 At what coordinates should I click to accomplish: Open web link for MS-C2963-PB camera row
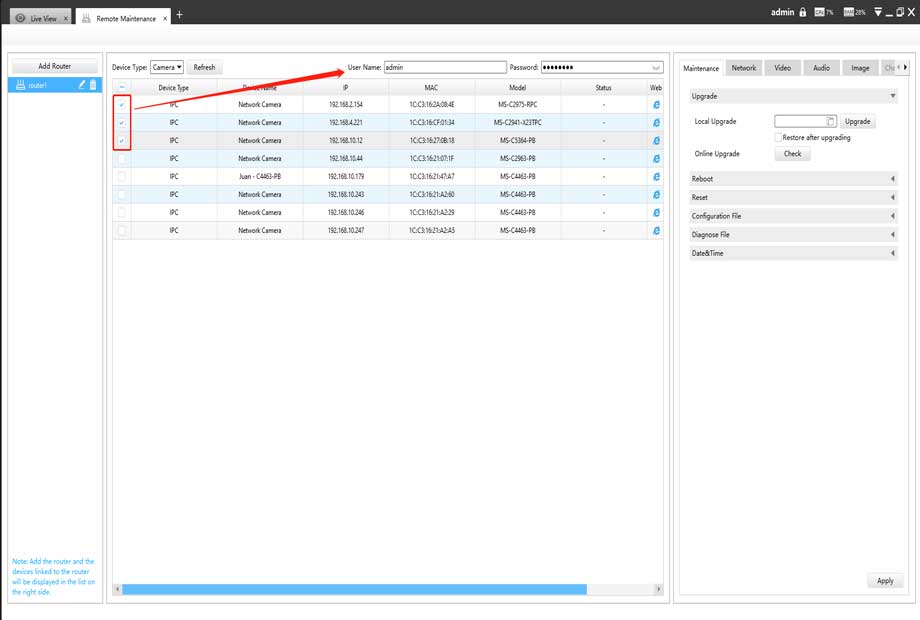pos(657,159)
